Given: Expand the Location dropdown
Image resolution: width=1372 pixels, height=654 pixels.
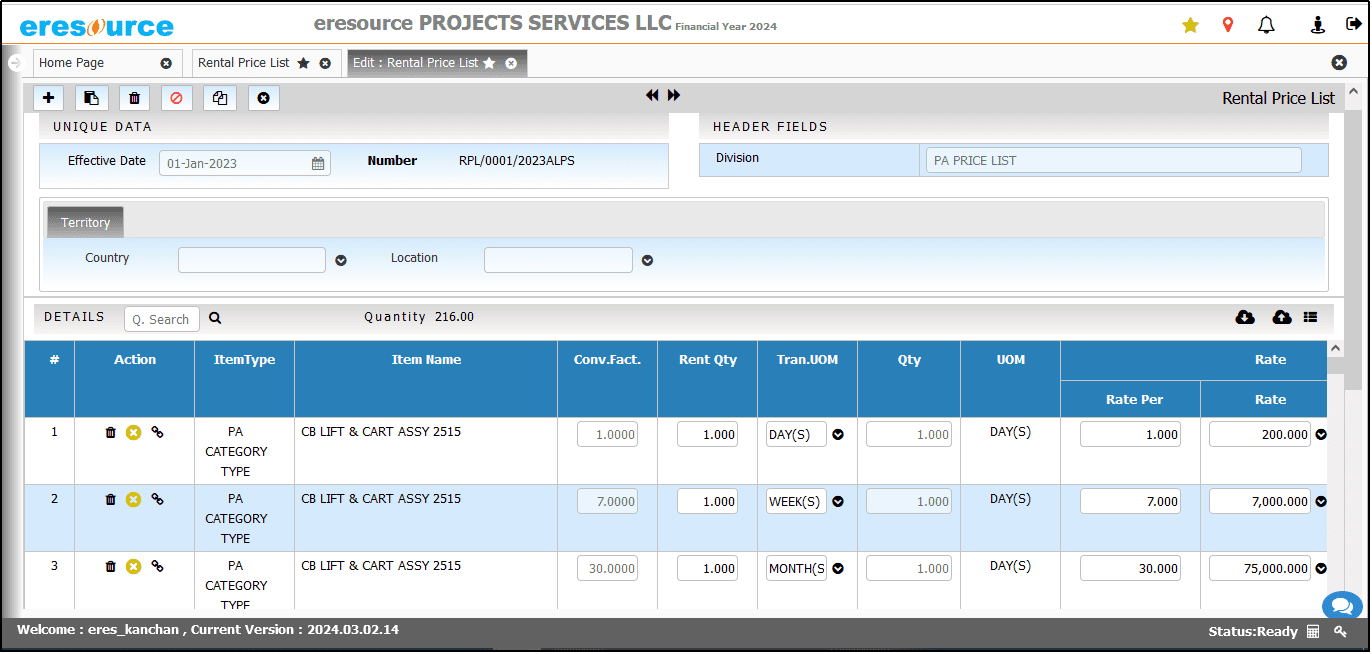Looking at the screenshot, I should coord(647,260).
